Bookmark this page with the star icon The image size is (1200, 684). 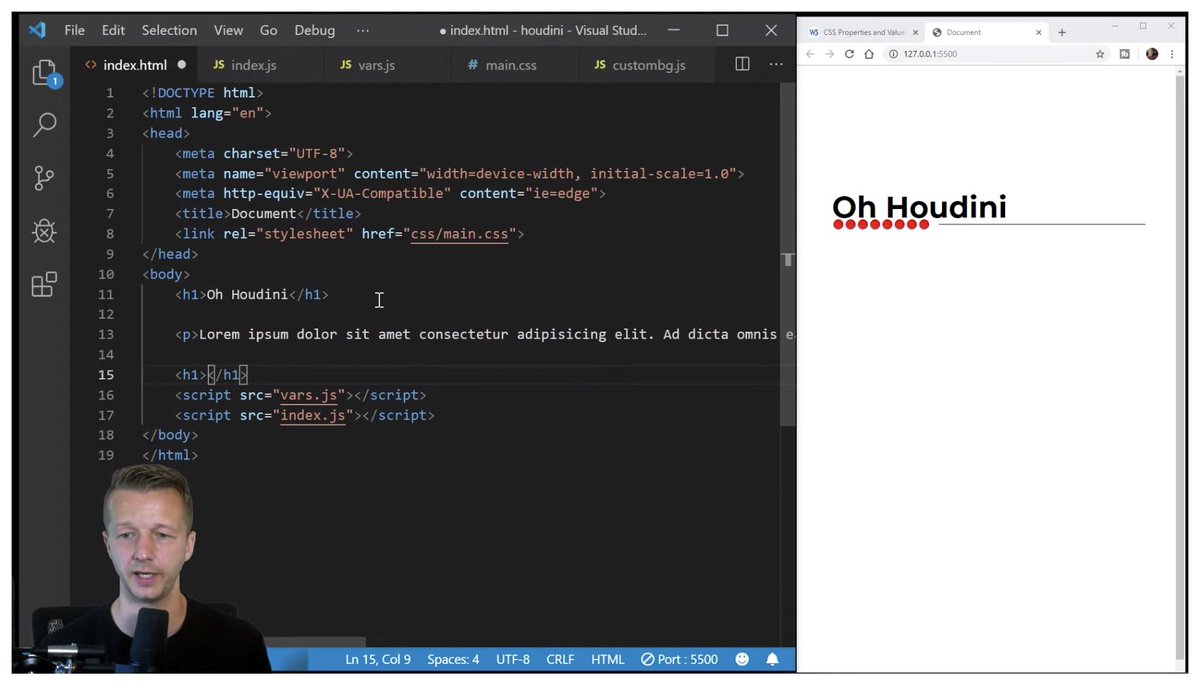(x=1100, y=54)
